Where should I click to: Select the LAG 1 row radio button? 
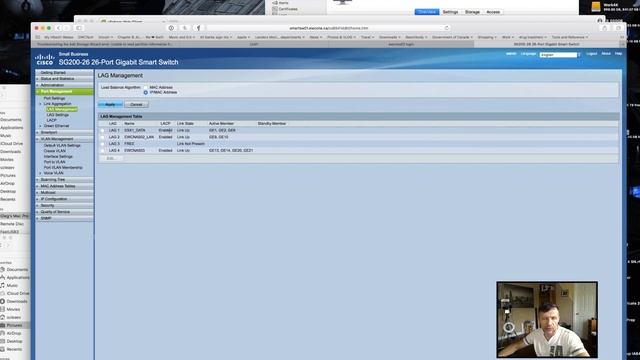(102, 131)
